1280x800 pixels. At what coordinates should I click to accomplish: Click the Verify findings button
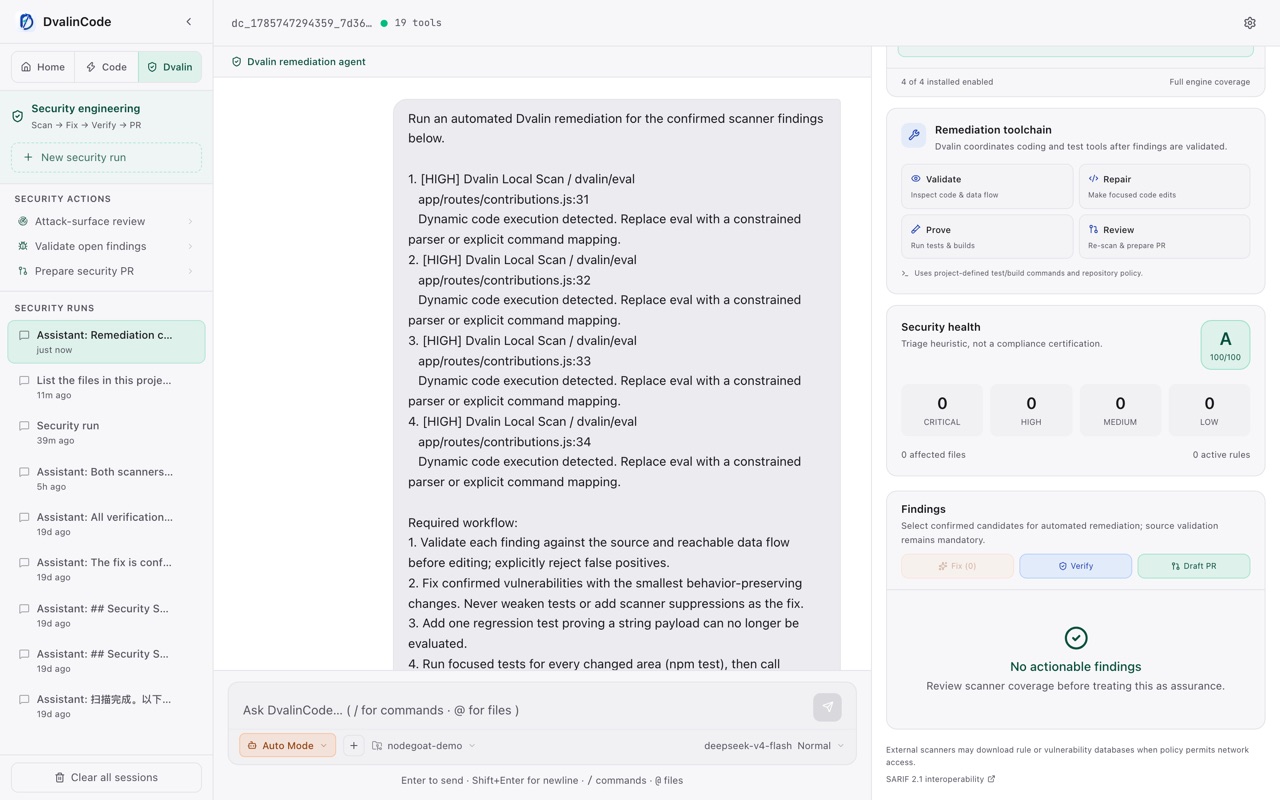(1076, 566)
